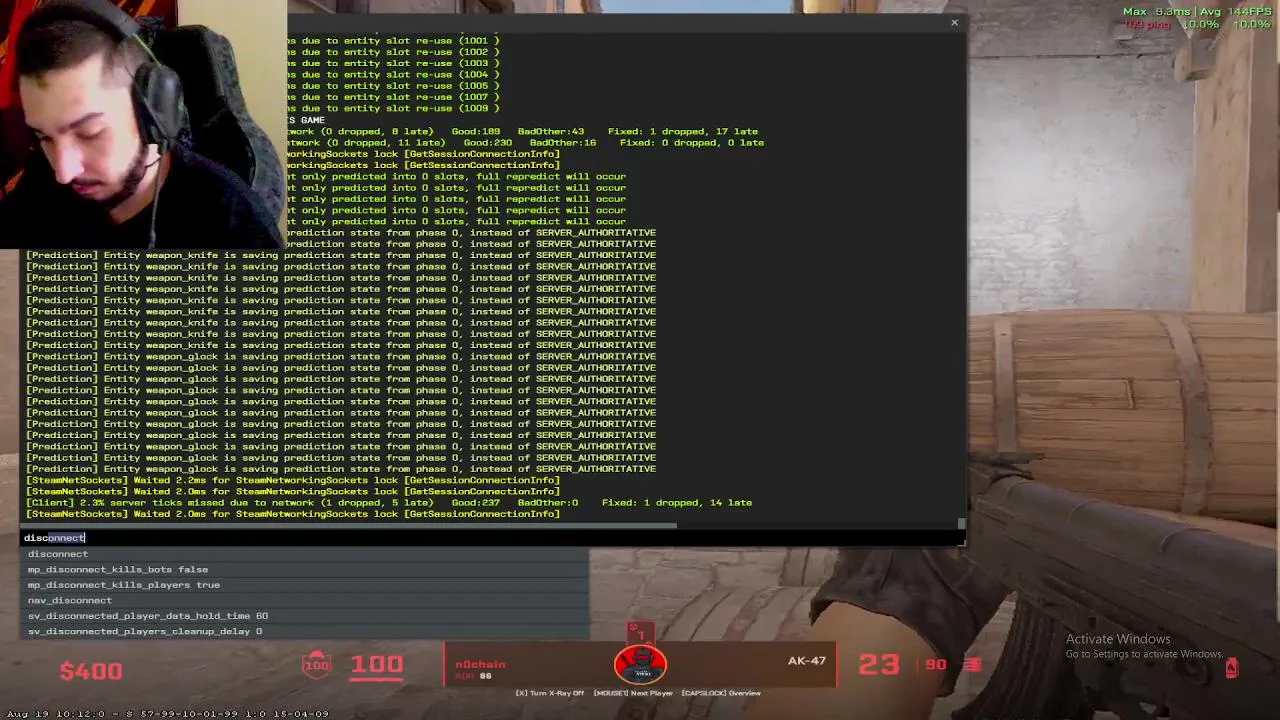Click the console horizontal scrollbar
Screen dimensions: 1280x720
click(350, 524)
